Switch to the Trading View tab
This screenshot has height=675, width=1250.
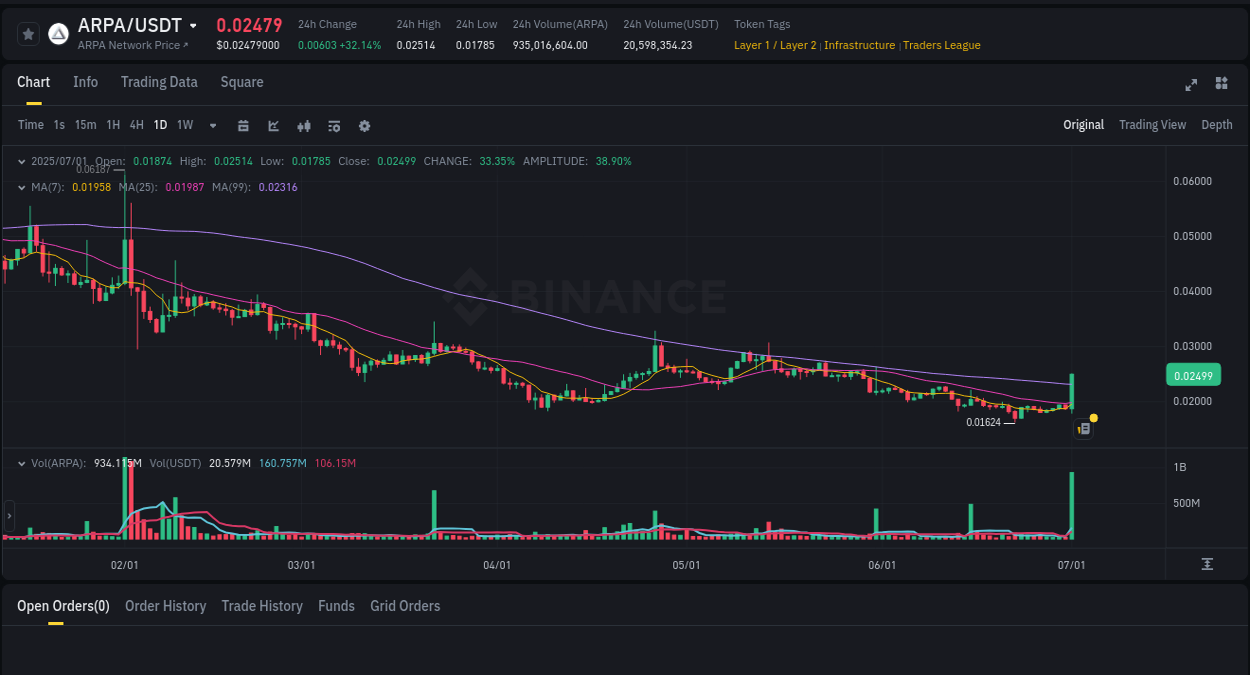pos(1152,125)
